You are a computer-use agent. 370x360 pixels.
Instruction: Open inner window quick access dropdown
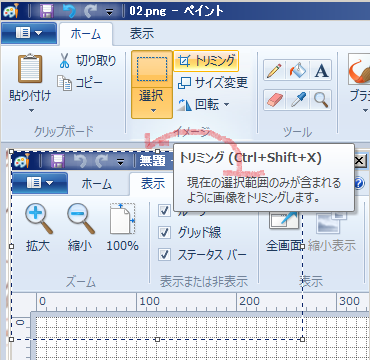point(121,162)
